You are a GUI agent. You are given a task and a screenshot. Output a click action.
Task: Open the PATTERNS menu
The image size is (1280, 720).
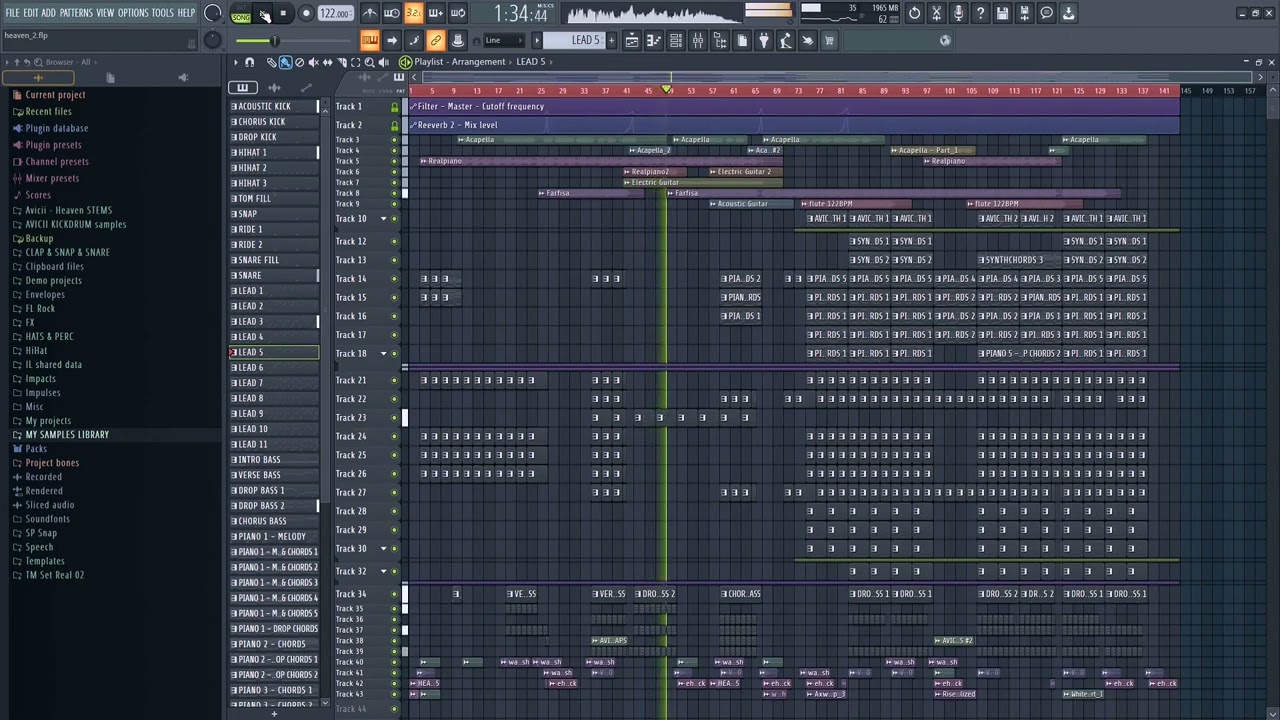tap(76, 13)
